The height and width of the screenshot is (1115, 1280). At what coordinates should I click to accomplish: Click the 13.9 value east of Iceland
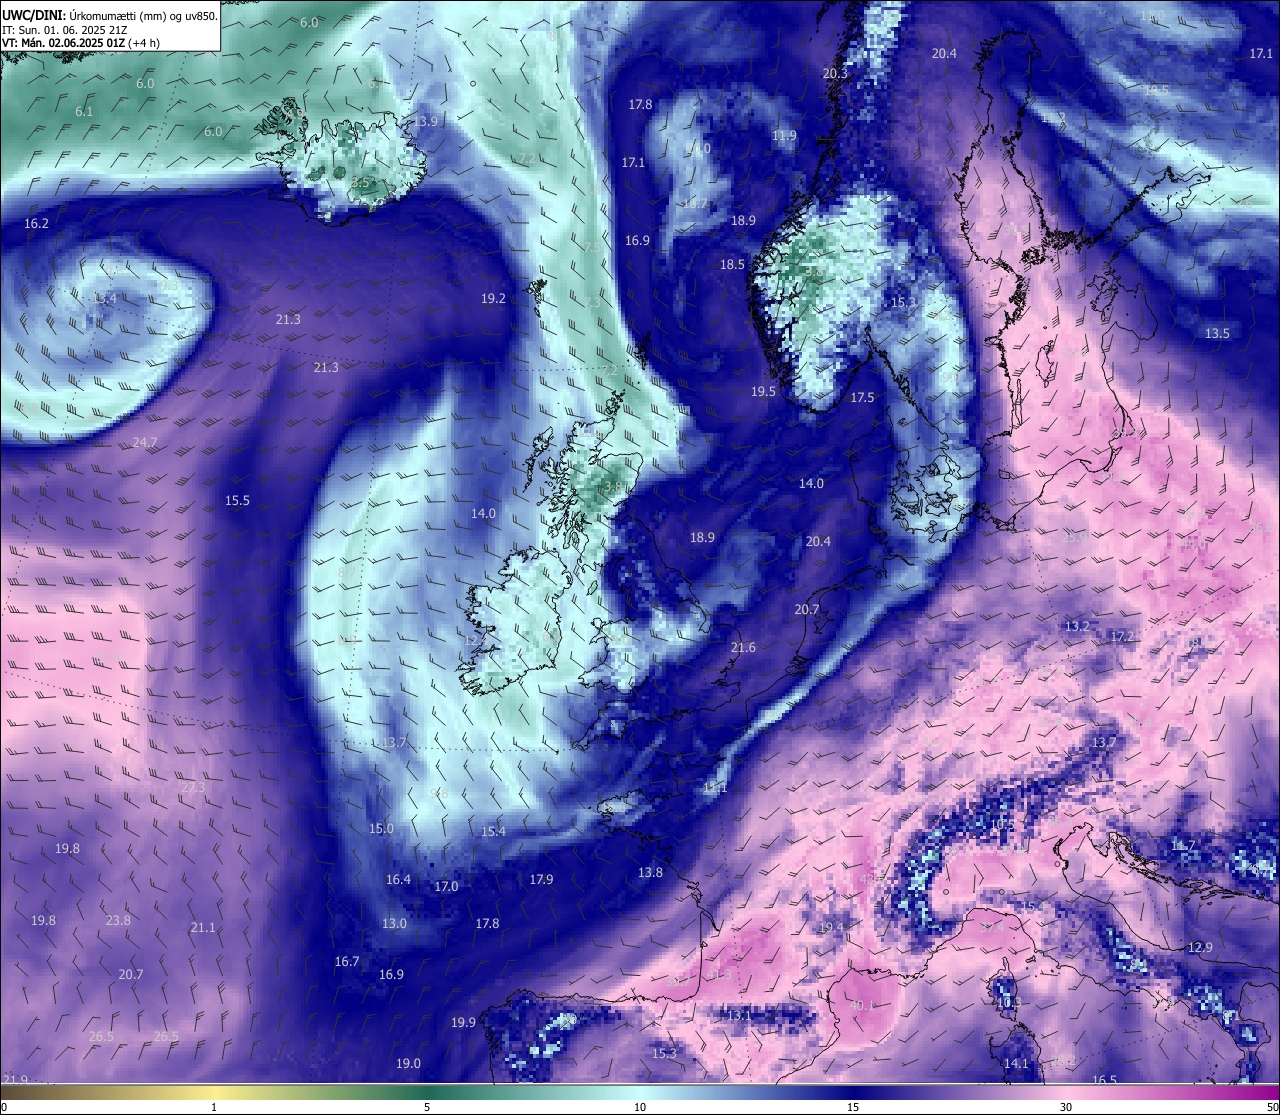[426, 120]
